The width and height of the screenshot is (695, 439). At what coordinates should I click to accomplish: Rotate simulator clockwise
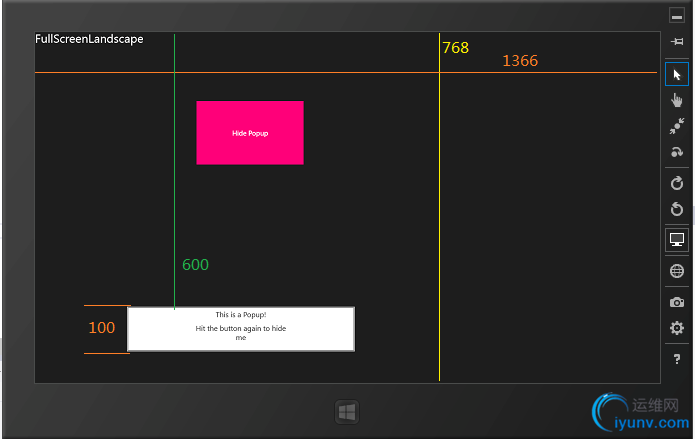677,183
